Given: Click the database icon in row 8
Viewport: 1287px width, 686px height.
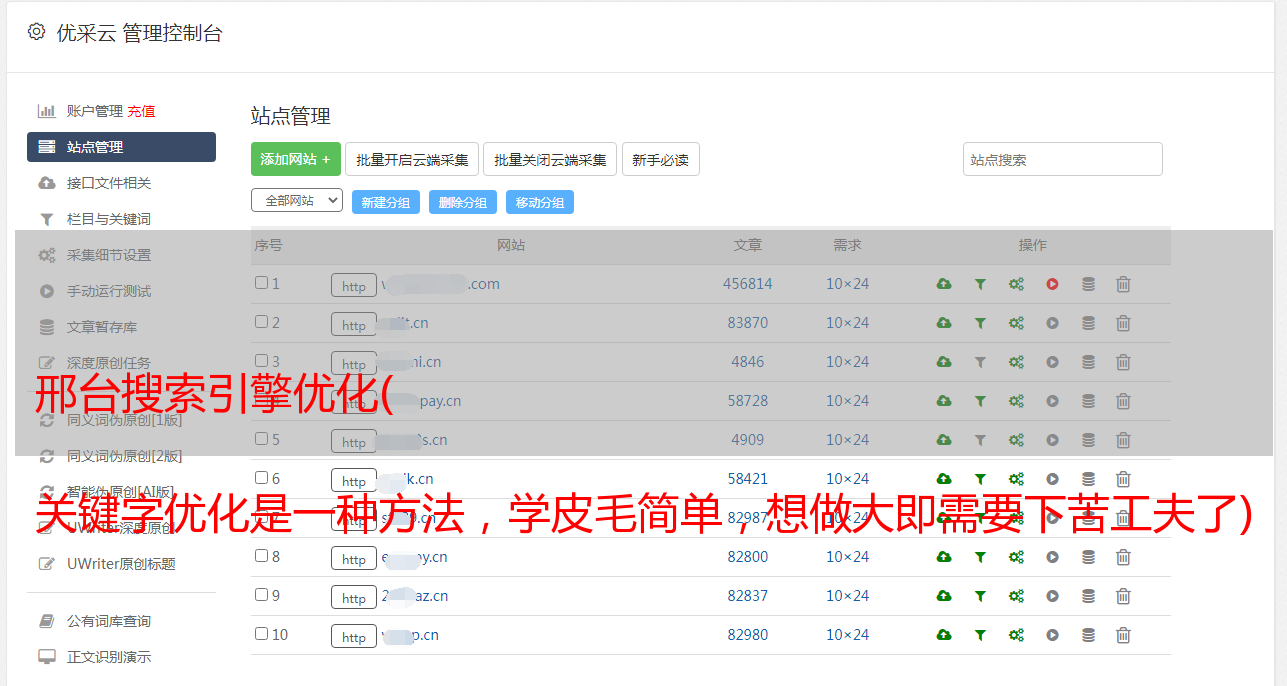Looking at the screenshot, I should 1088,557.
